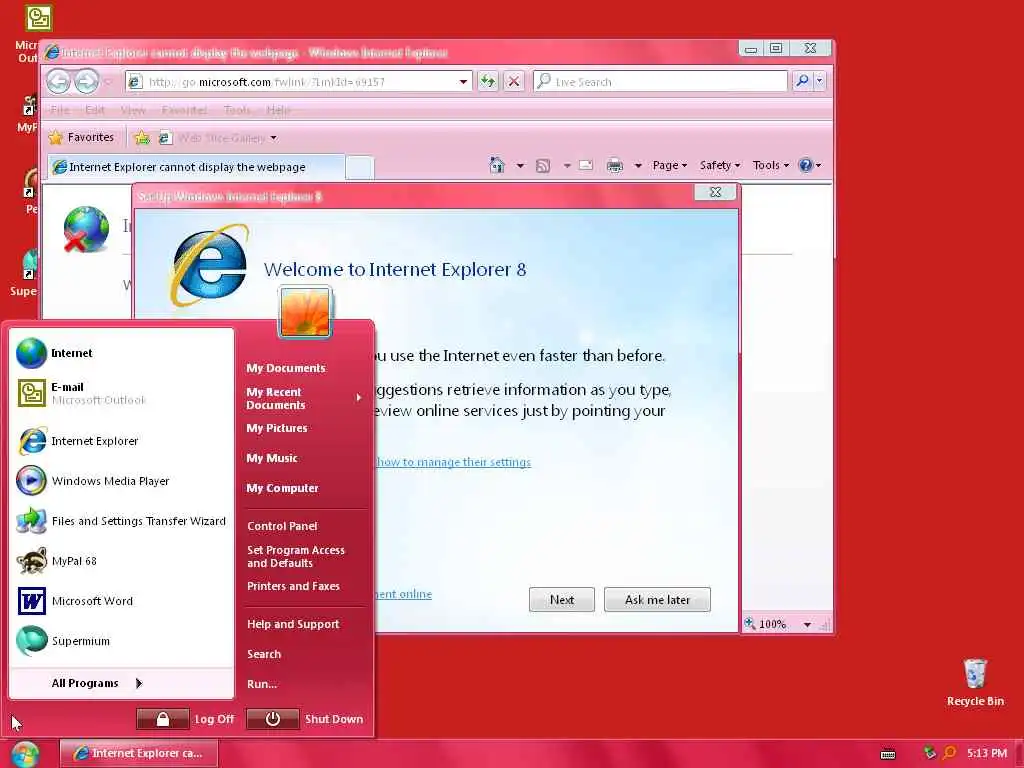Click the Add to Favorites Bar icon
The width and height of the screenshot is (1024, 768).
click(x=142, y=138)
